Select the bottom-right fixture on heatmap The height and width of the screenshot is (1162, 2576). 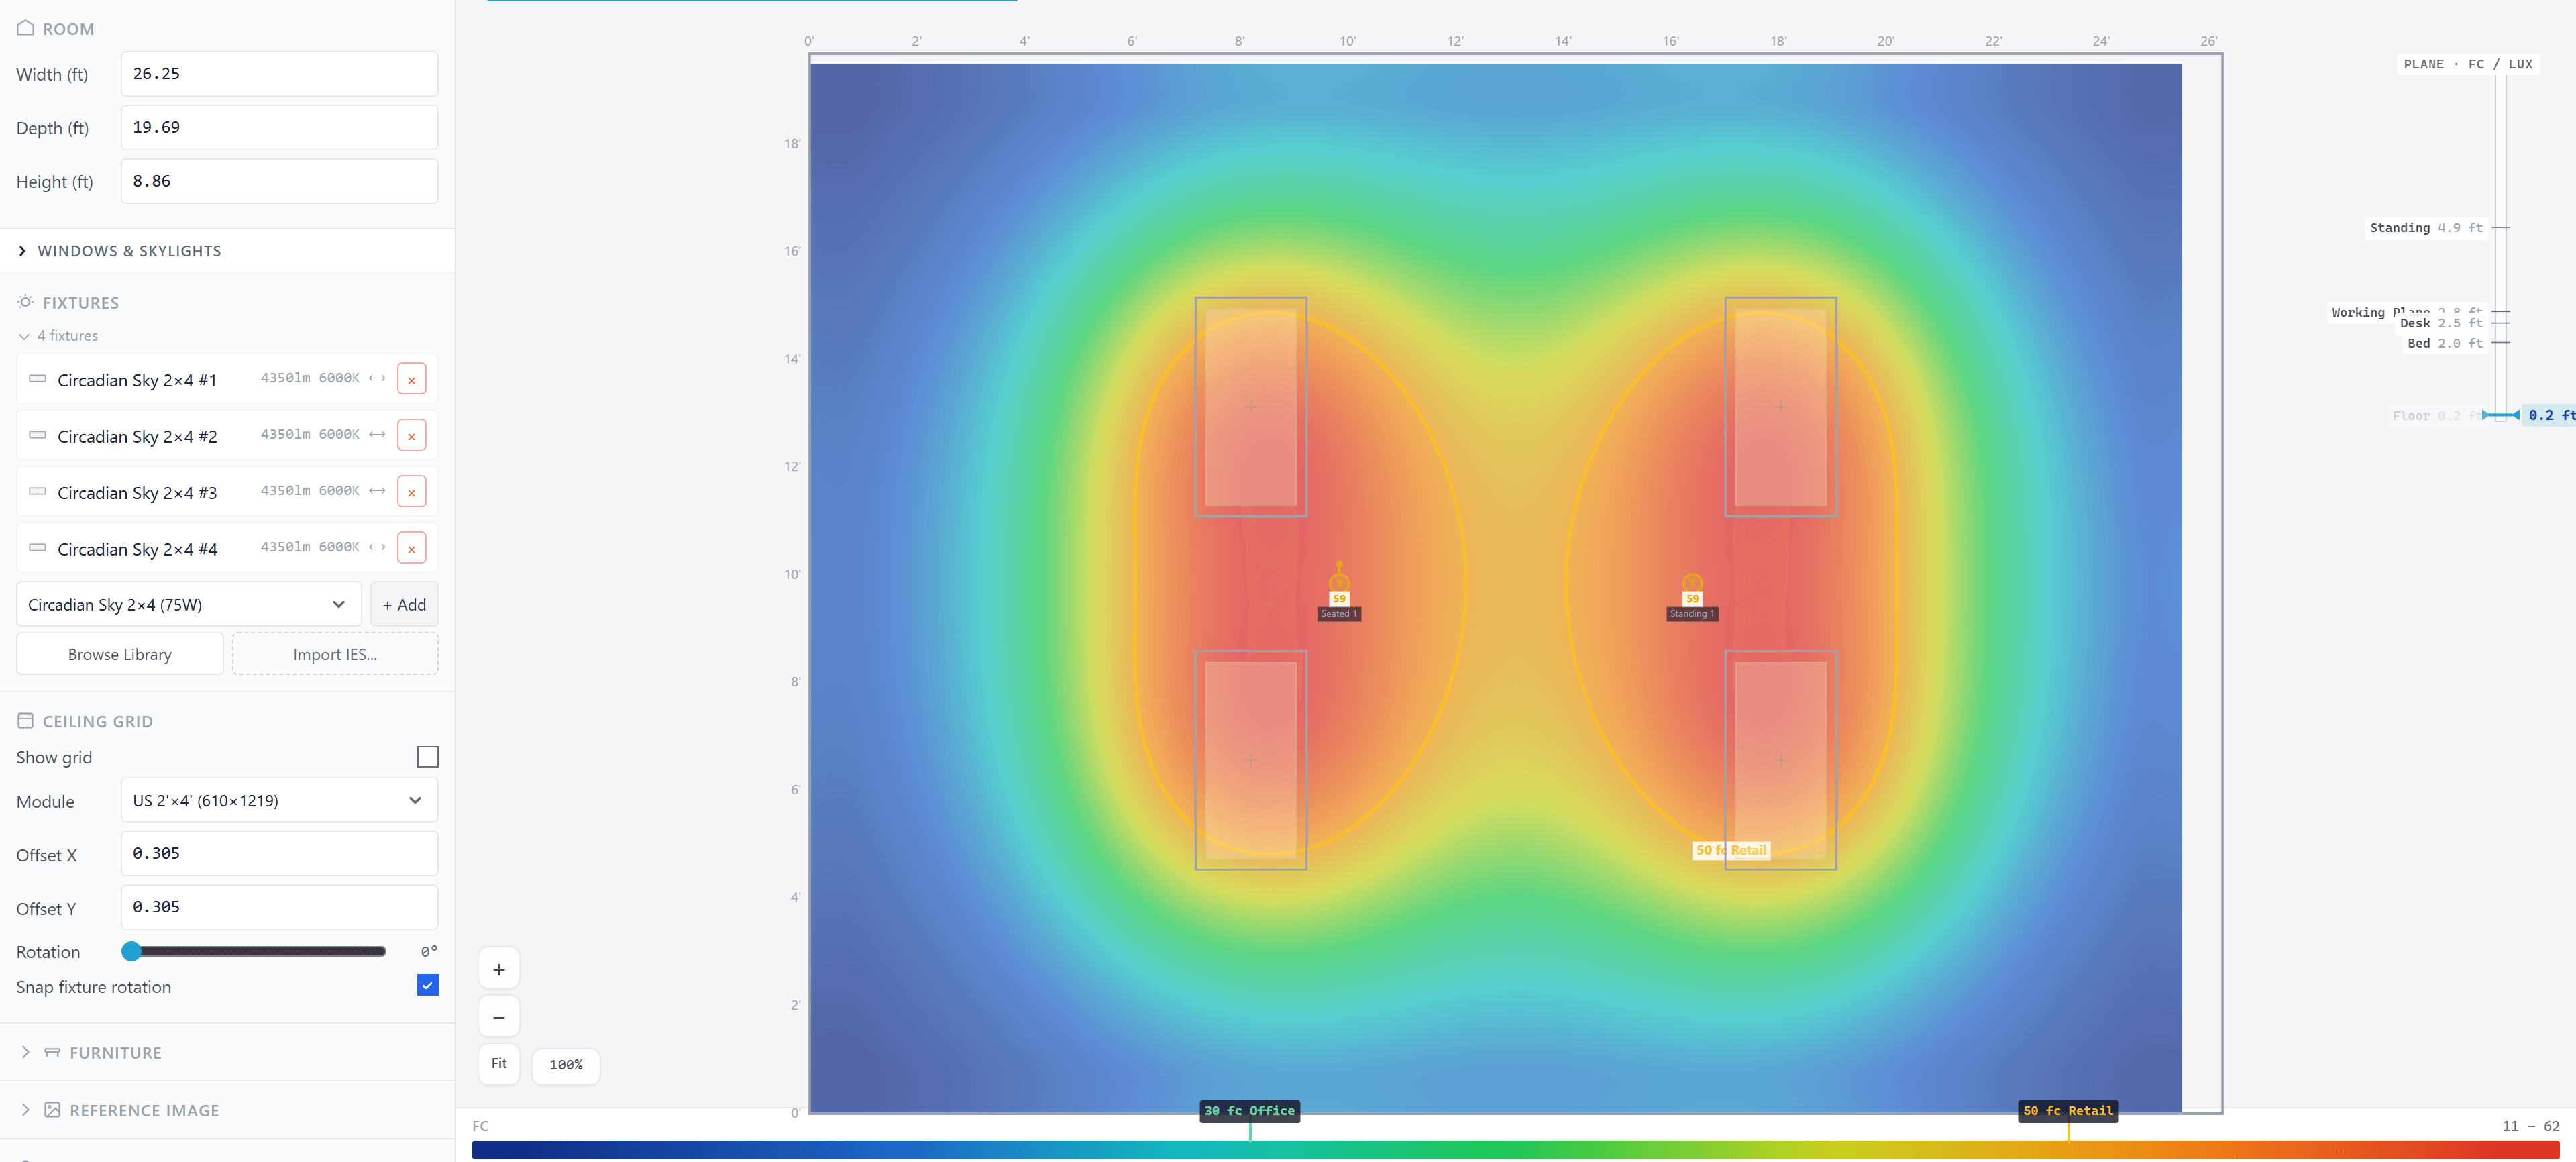pyautogui.click(x=1780, y=760)
